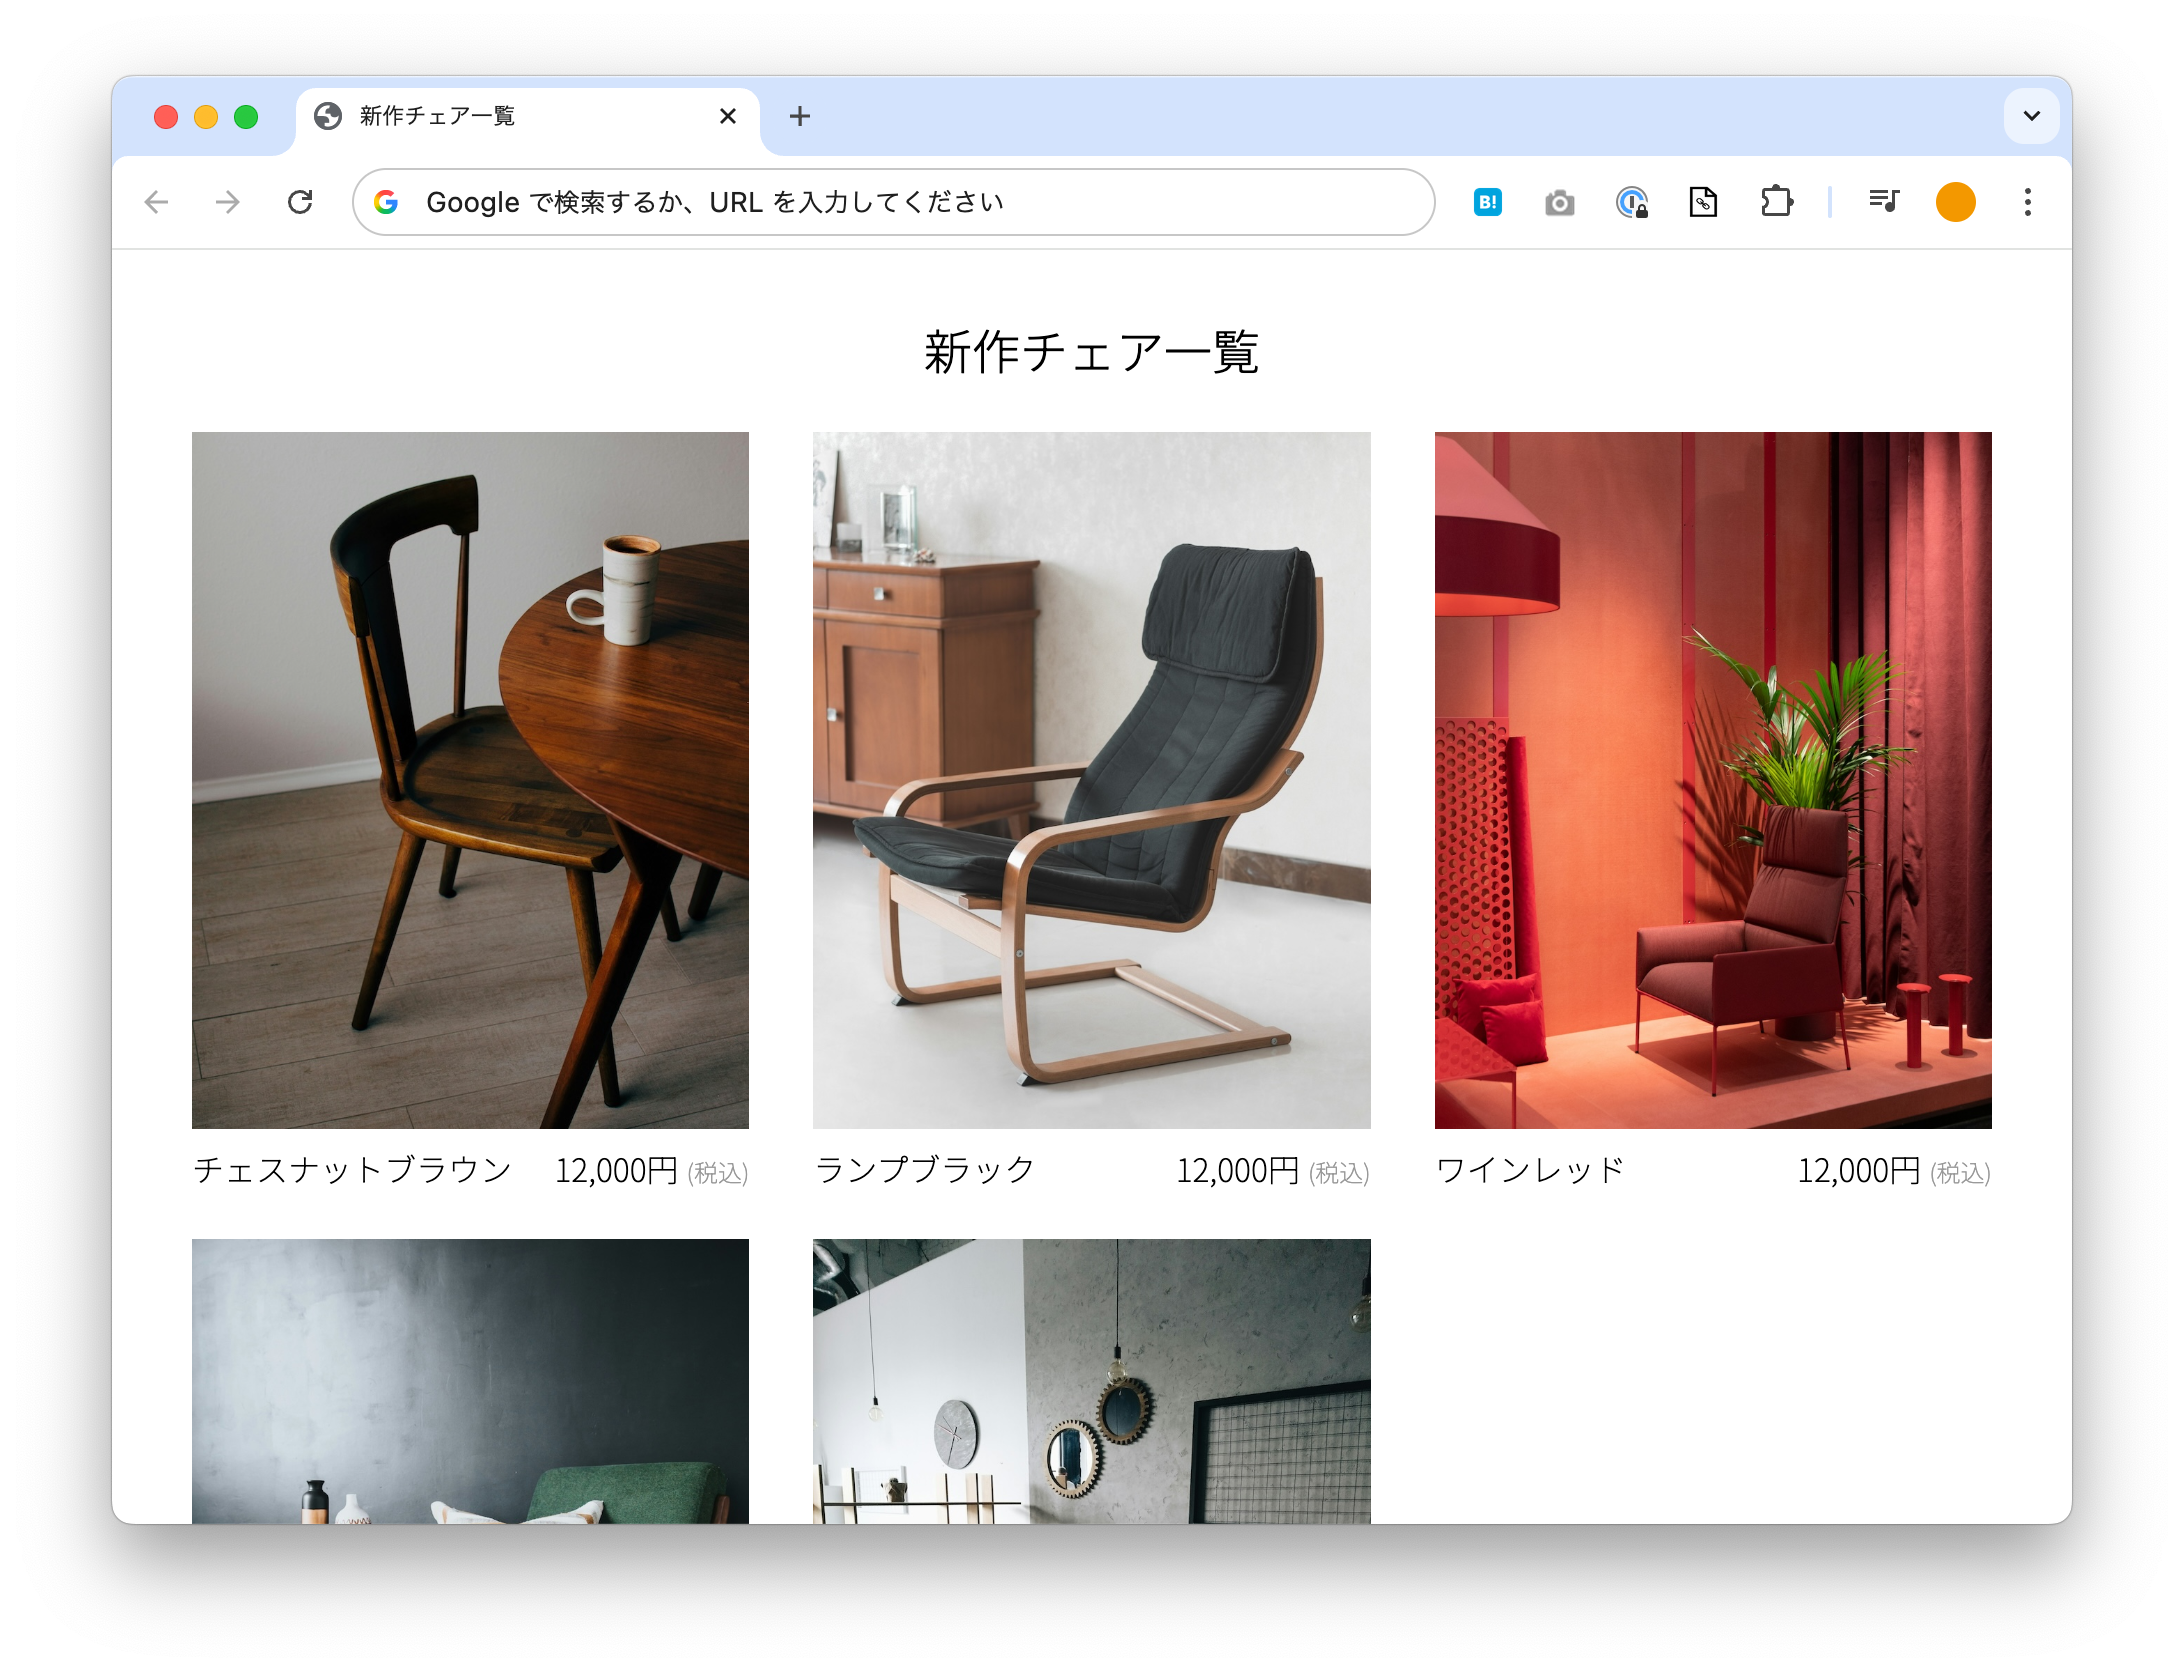
Task: Open the ワインレッド chair photo
Action: point(1712,780)
